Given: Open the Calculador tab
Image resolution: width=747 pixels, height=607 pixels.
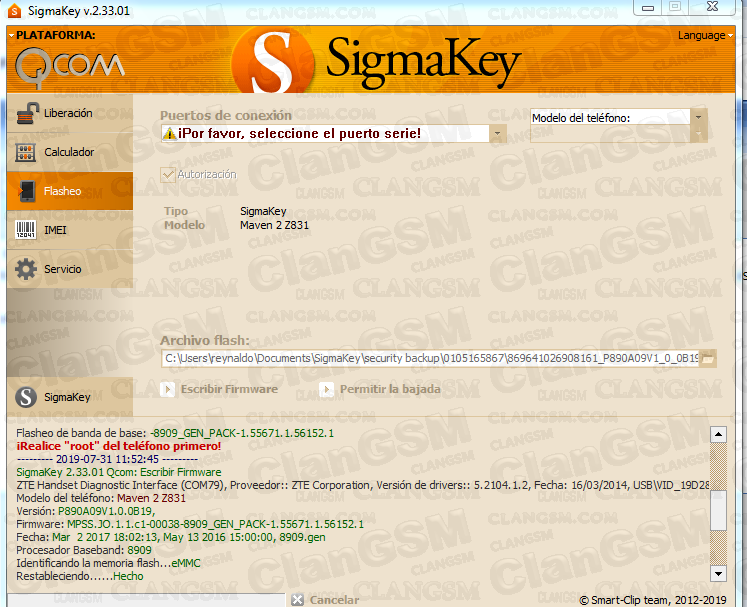Looking at the screenshot, I should tap(70, 152).
